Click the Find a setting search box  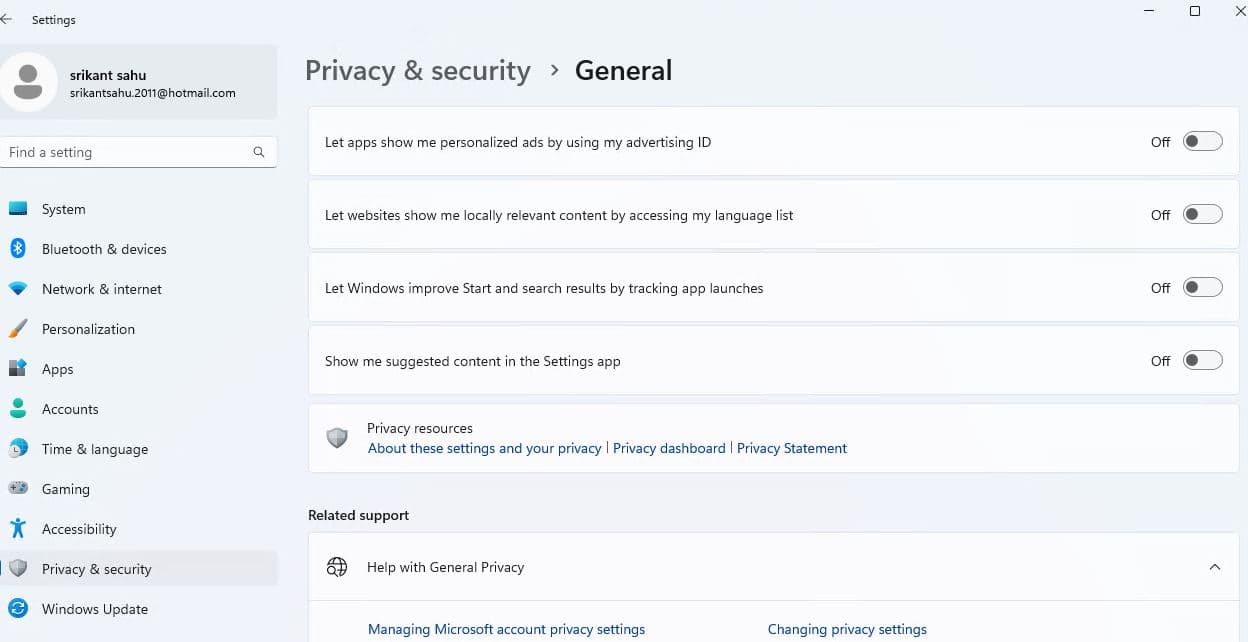[125, 152]
